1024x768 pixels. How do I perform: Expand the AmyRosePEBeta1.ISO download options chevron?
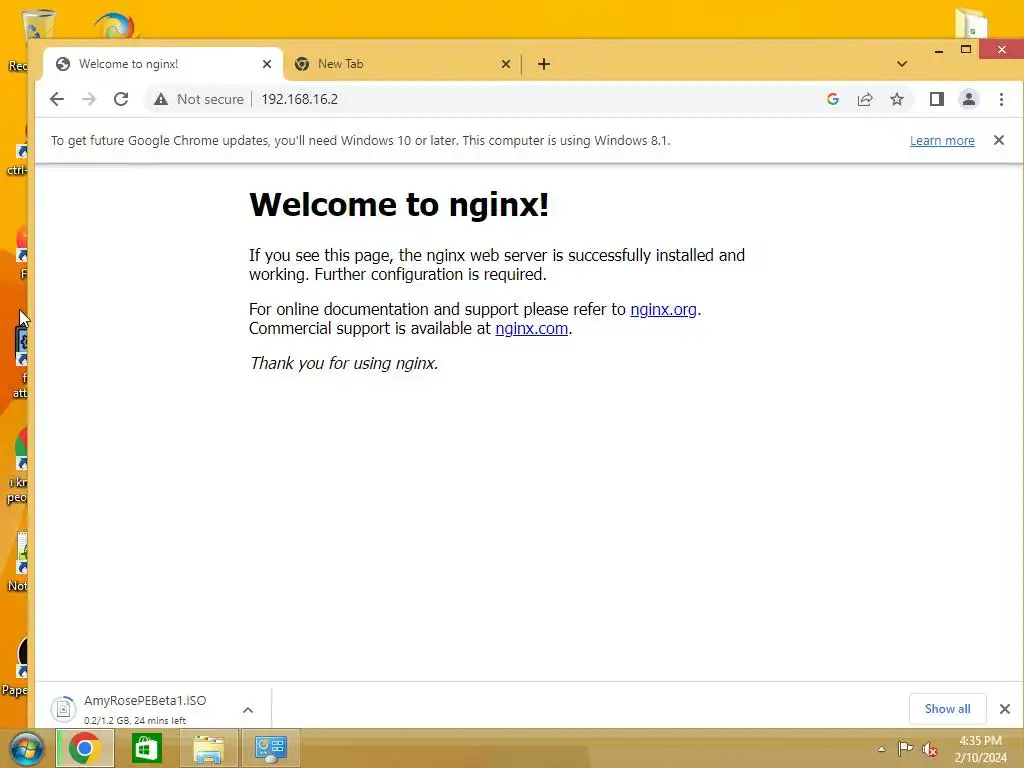(x=248, y=710)
